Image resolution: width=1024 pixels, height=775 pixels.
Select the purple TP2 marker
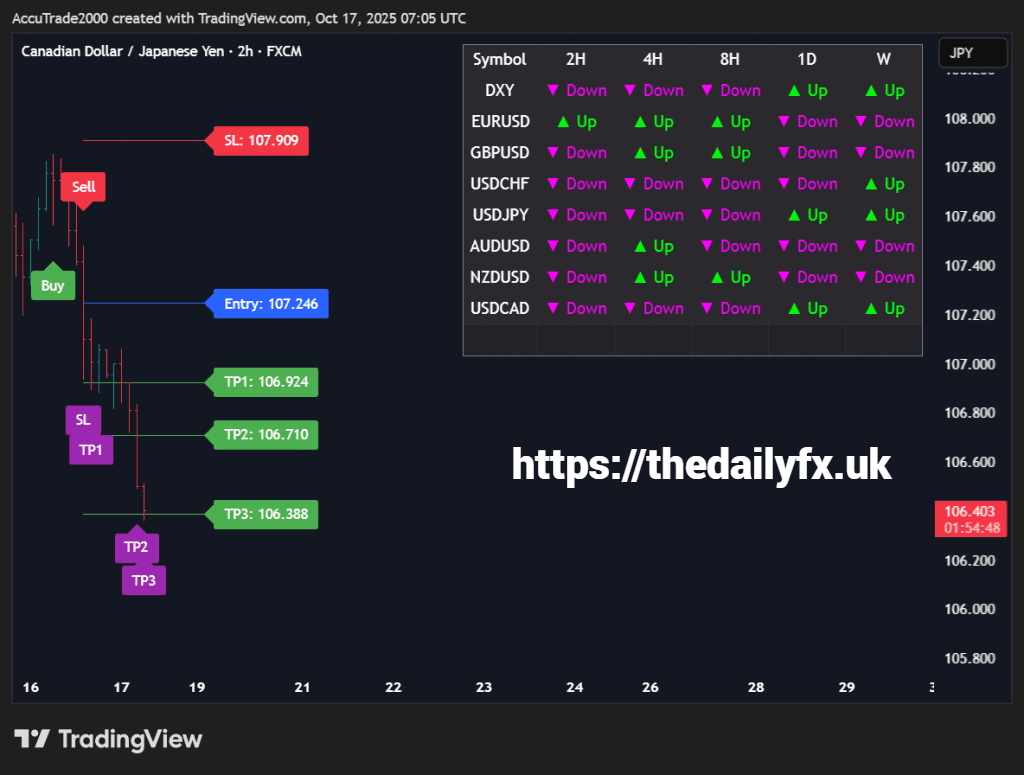tap(137, 547)
